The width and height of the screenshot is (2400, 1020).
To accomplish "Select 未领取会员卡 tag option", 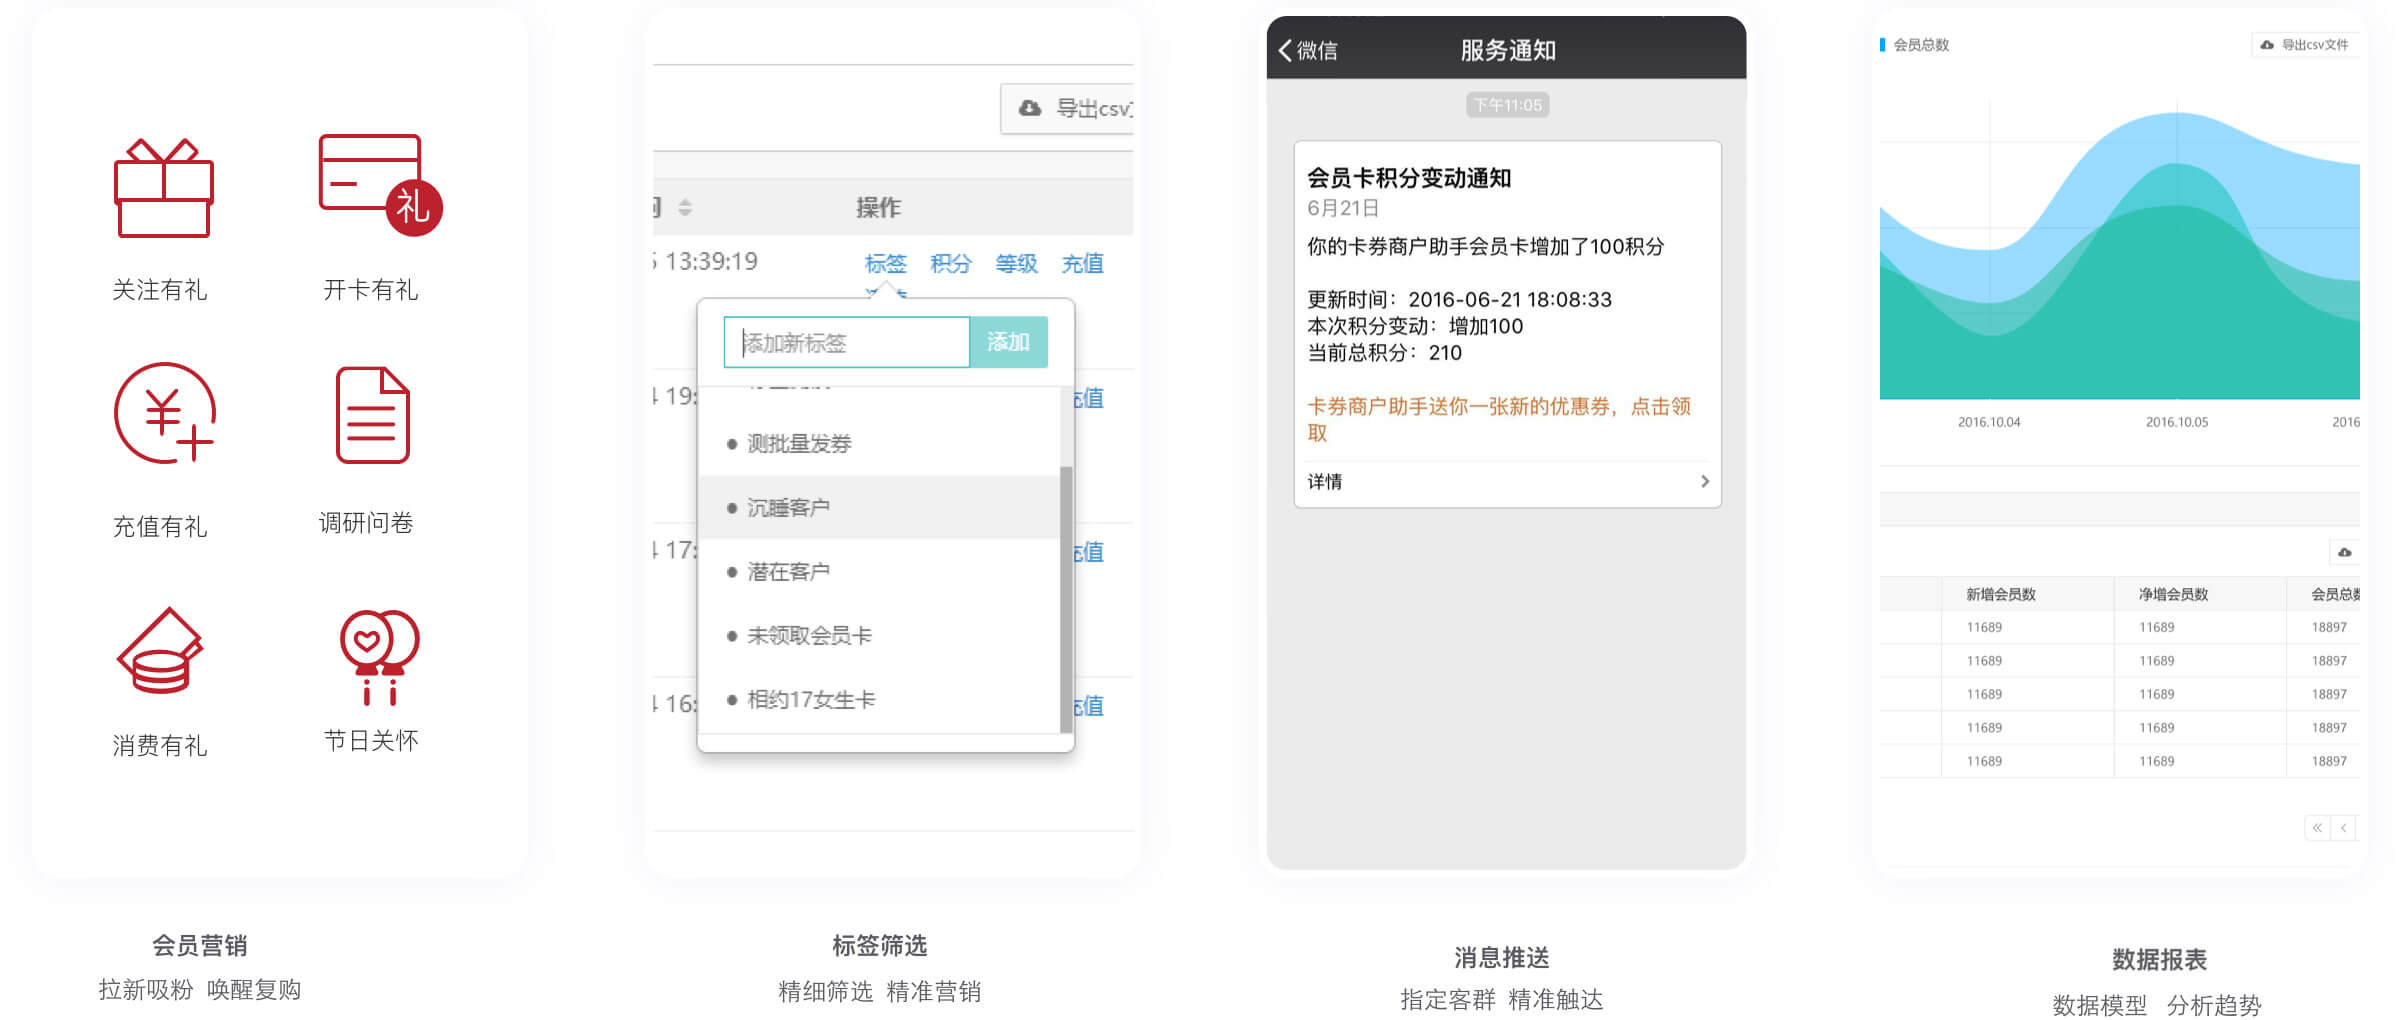I will pos(809,636).
